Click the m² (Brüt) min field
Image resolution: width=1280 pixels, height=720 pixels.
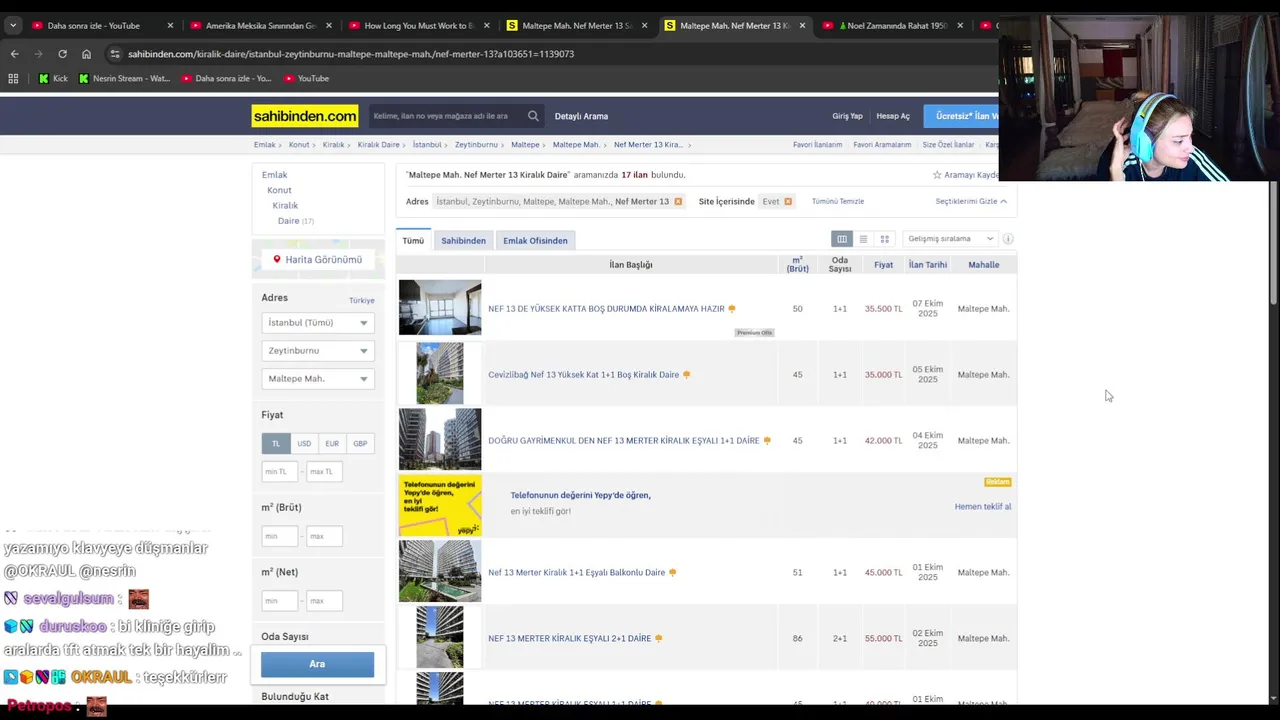[280, 536]
